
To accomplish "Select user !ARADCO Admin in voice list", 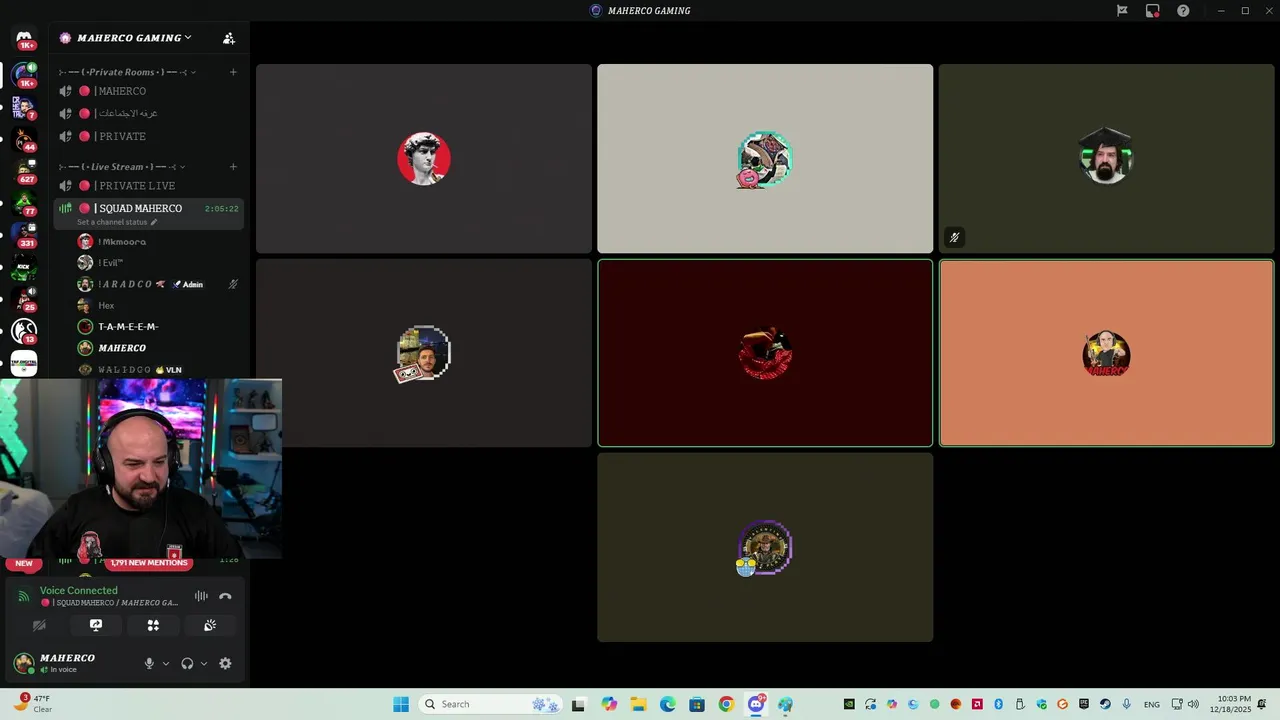I will [x=158, y=284].
